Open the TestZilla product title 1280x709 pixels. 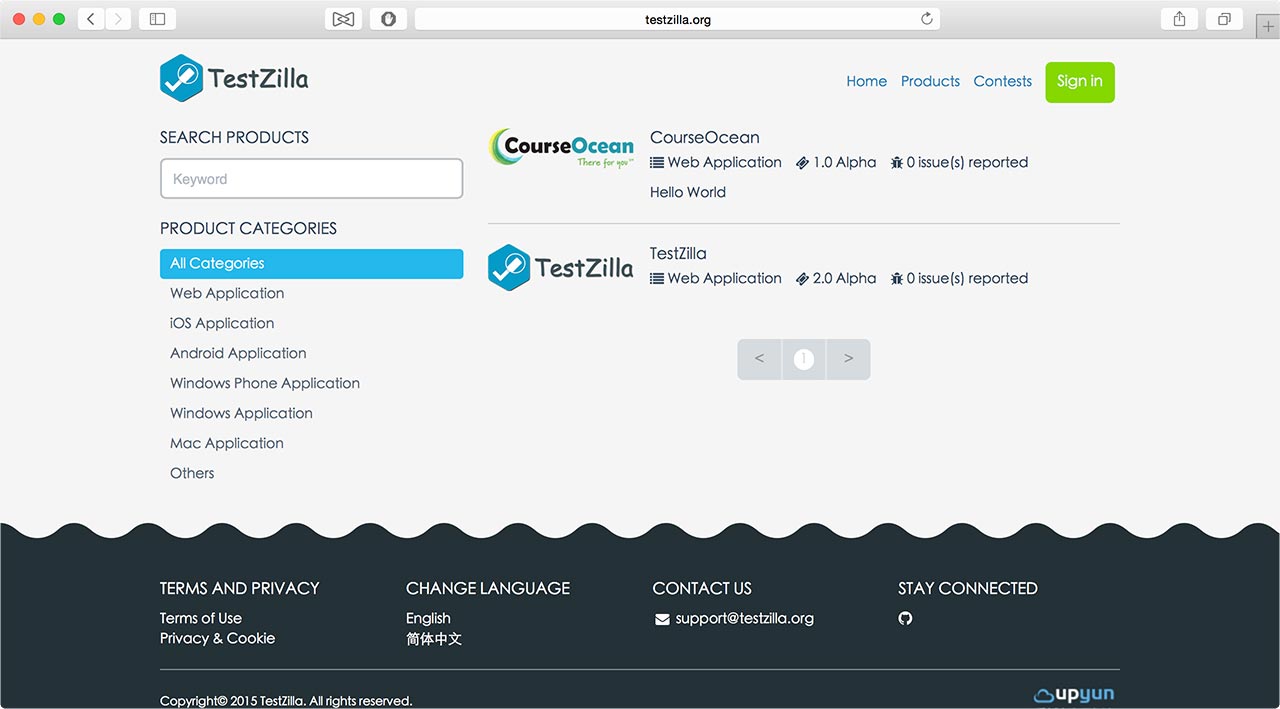[x=678, y=253]
